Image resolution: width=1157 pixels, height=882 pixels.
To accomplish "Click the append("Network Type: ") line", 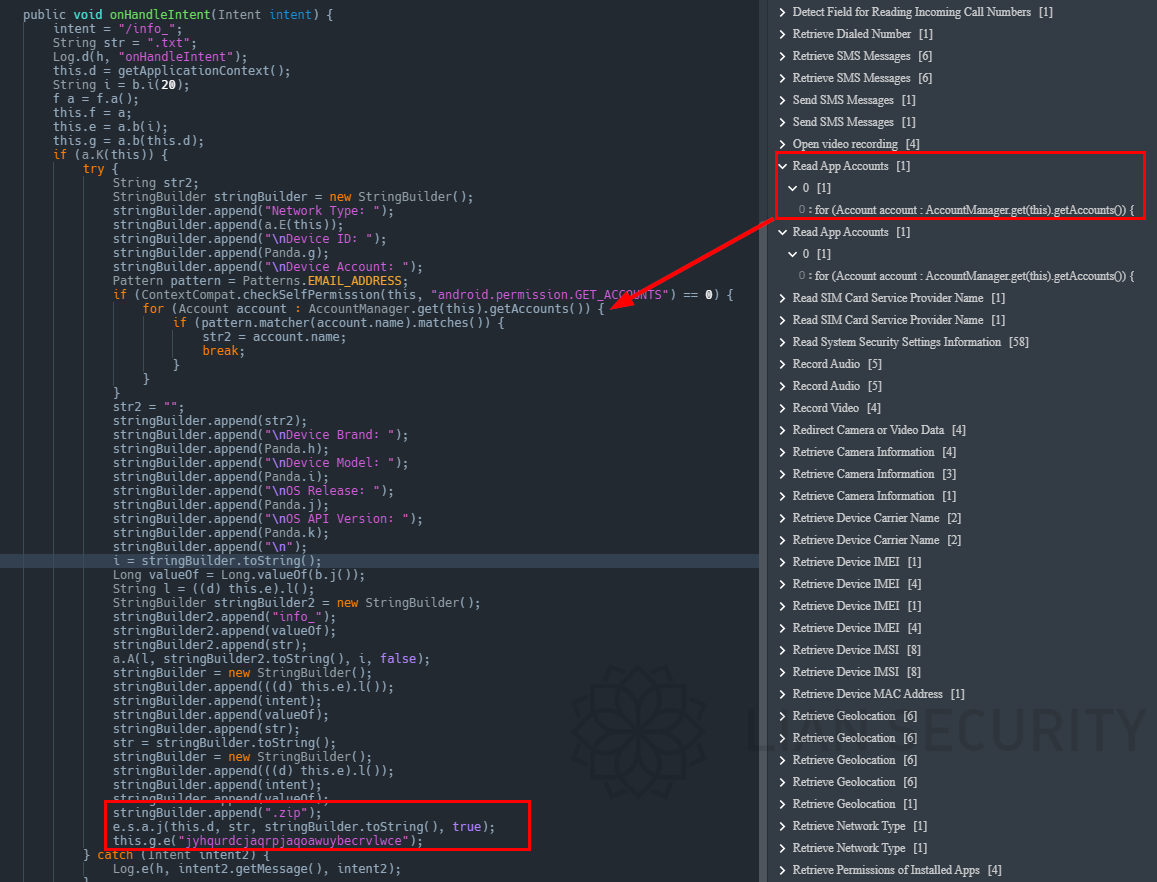I will coord(253,211).
